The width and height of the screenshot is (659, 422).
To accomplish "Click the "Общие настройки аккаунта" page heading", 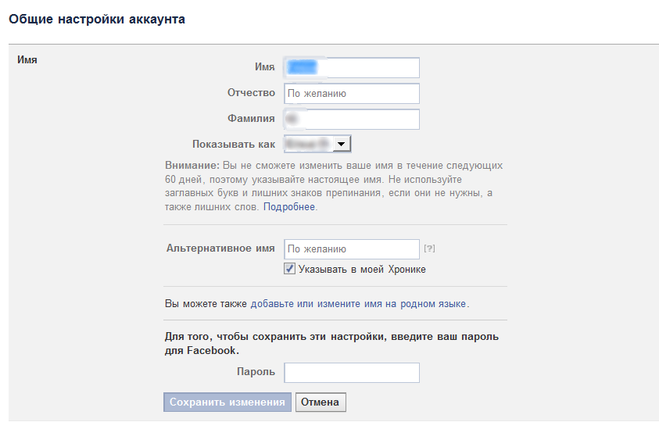I will [96, 19].
